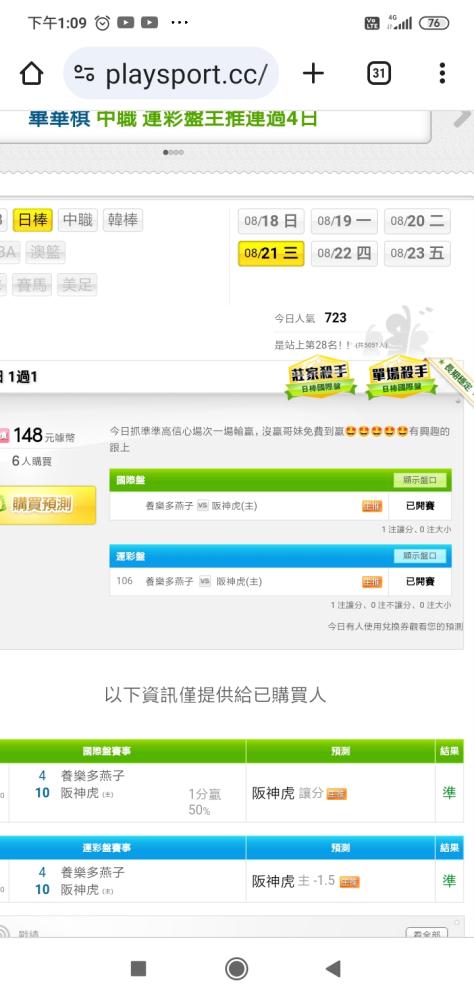
Task: Click the 莊家殺手 badge icon
Action: click(x=320, y=378)
